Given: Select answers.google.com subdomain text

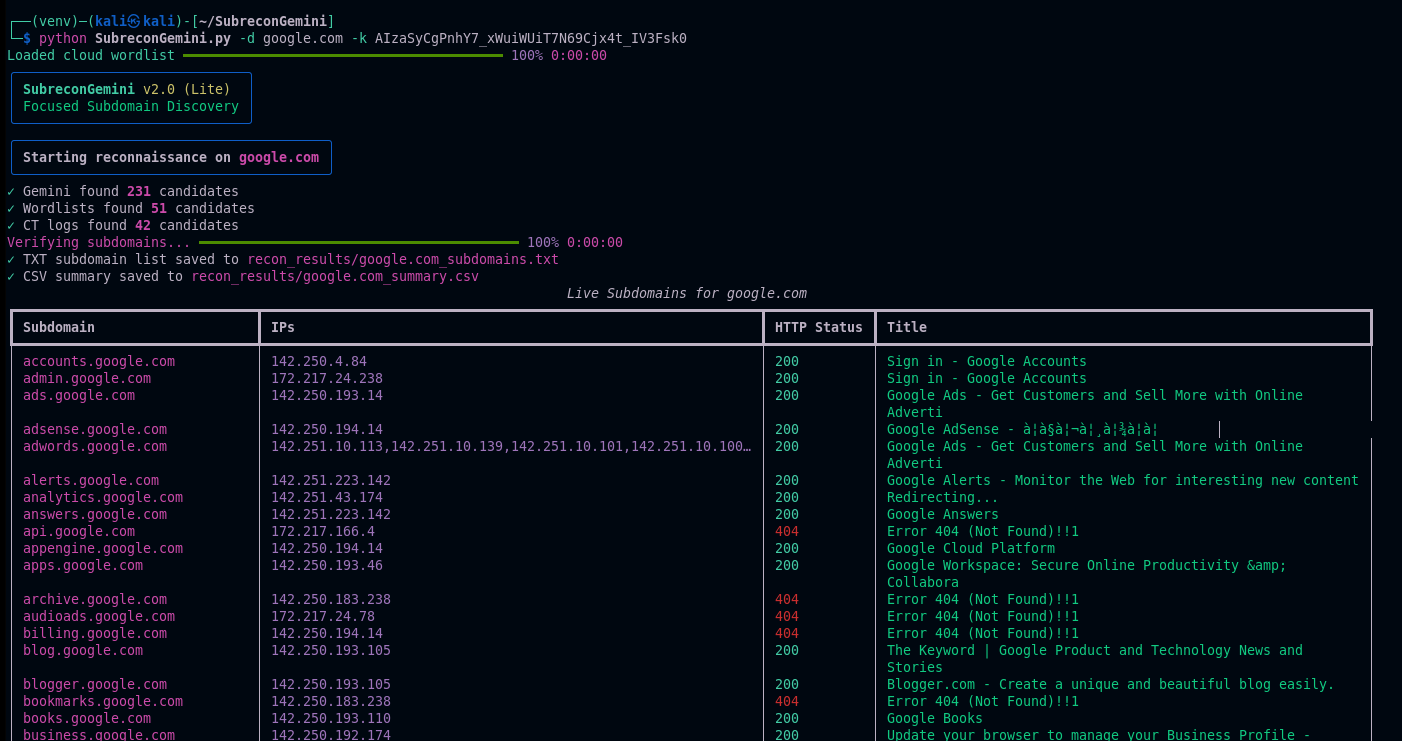Looking at the screenshot, I should pos(95,514).
